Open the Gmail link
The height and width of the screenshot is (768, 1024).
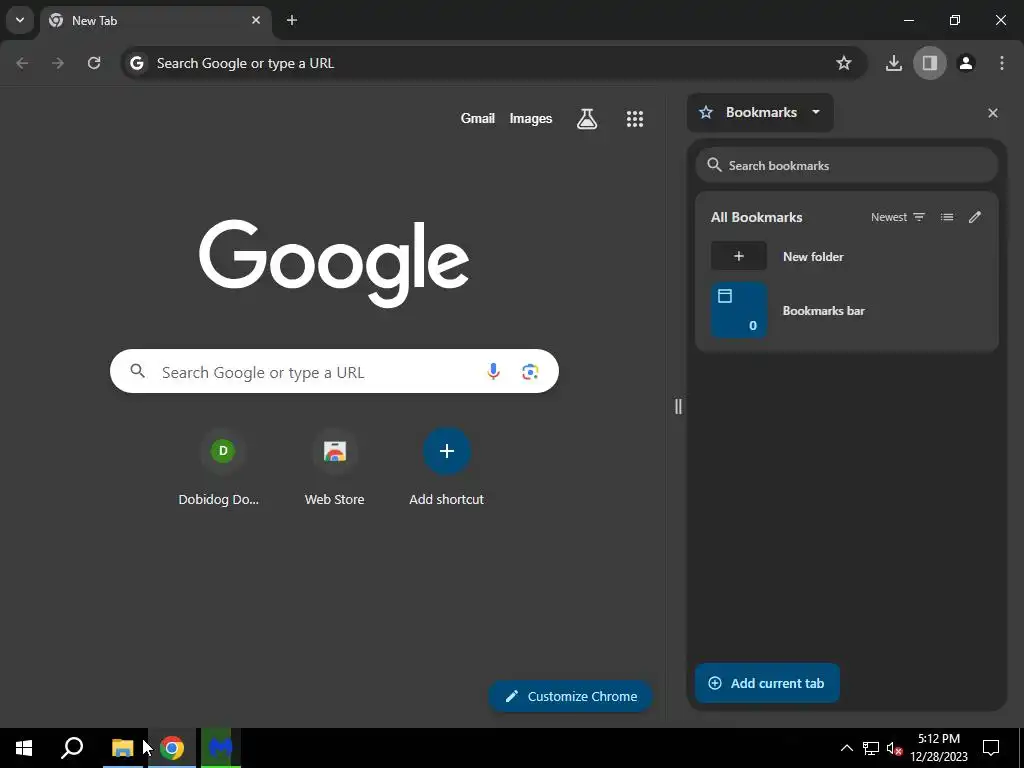(477, 118)
